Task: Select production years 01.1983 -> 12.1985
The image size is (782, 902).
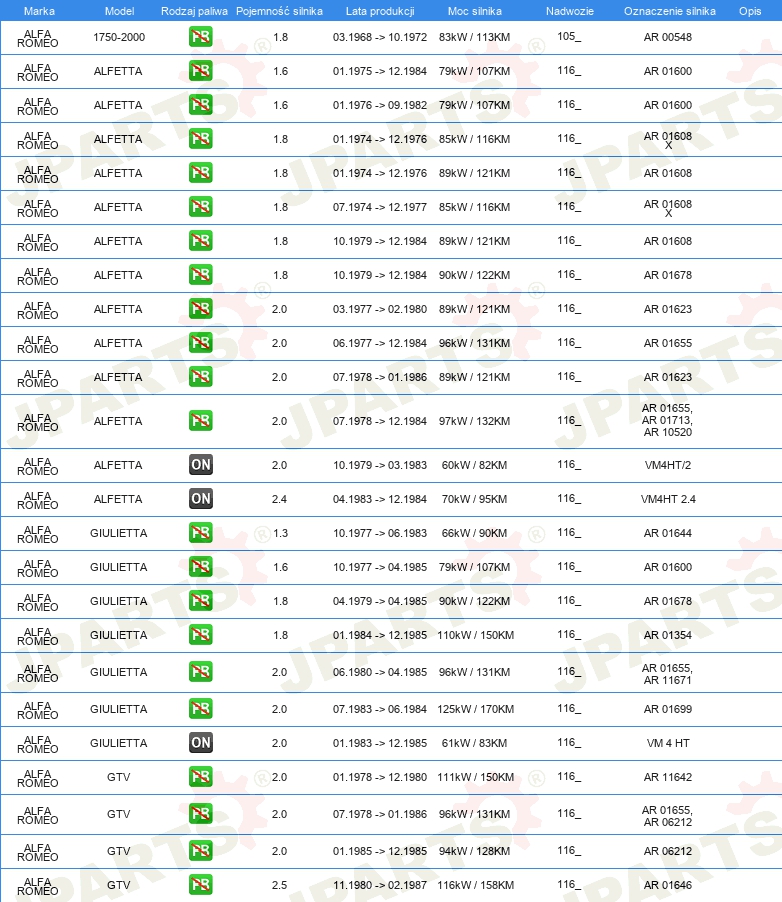Action: coord(380,743)
